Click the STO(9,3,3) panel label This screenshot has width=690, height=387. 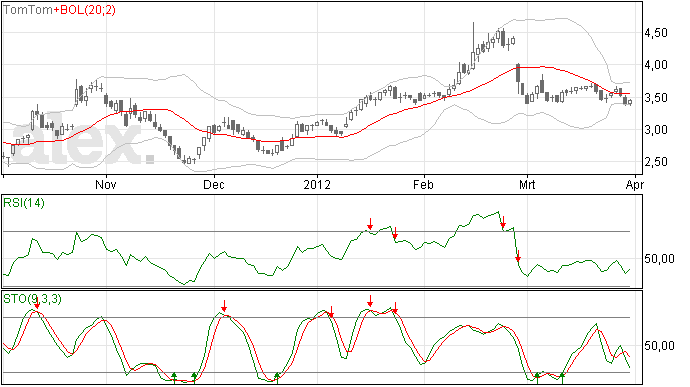click(33, 299)
